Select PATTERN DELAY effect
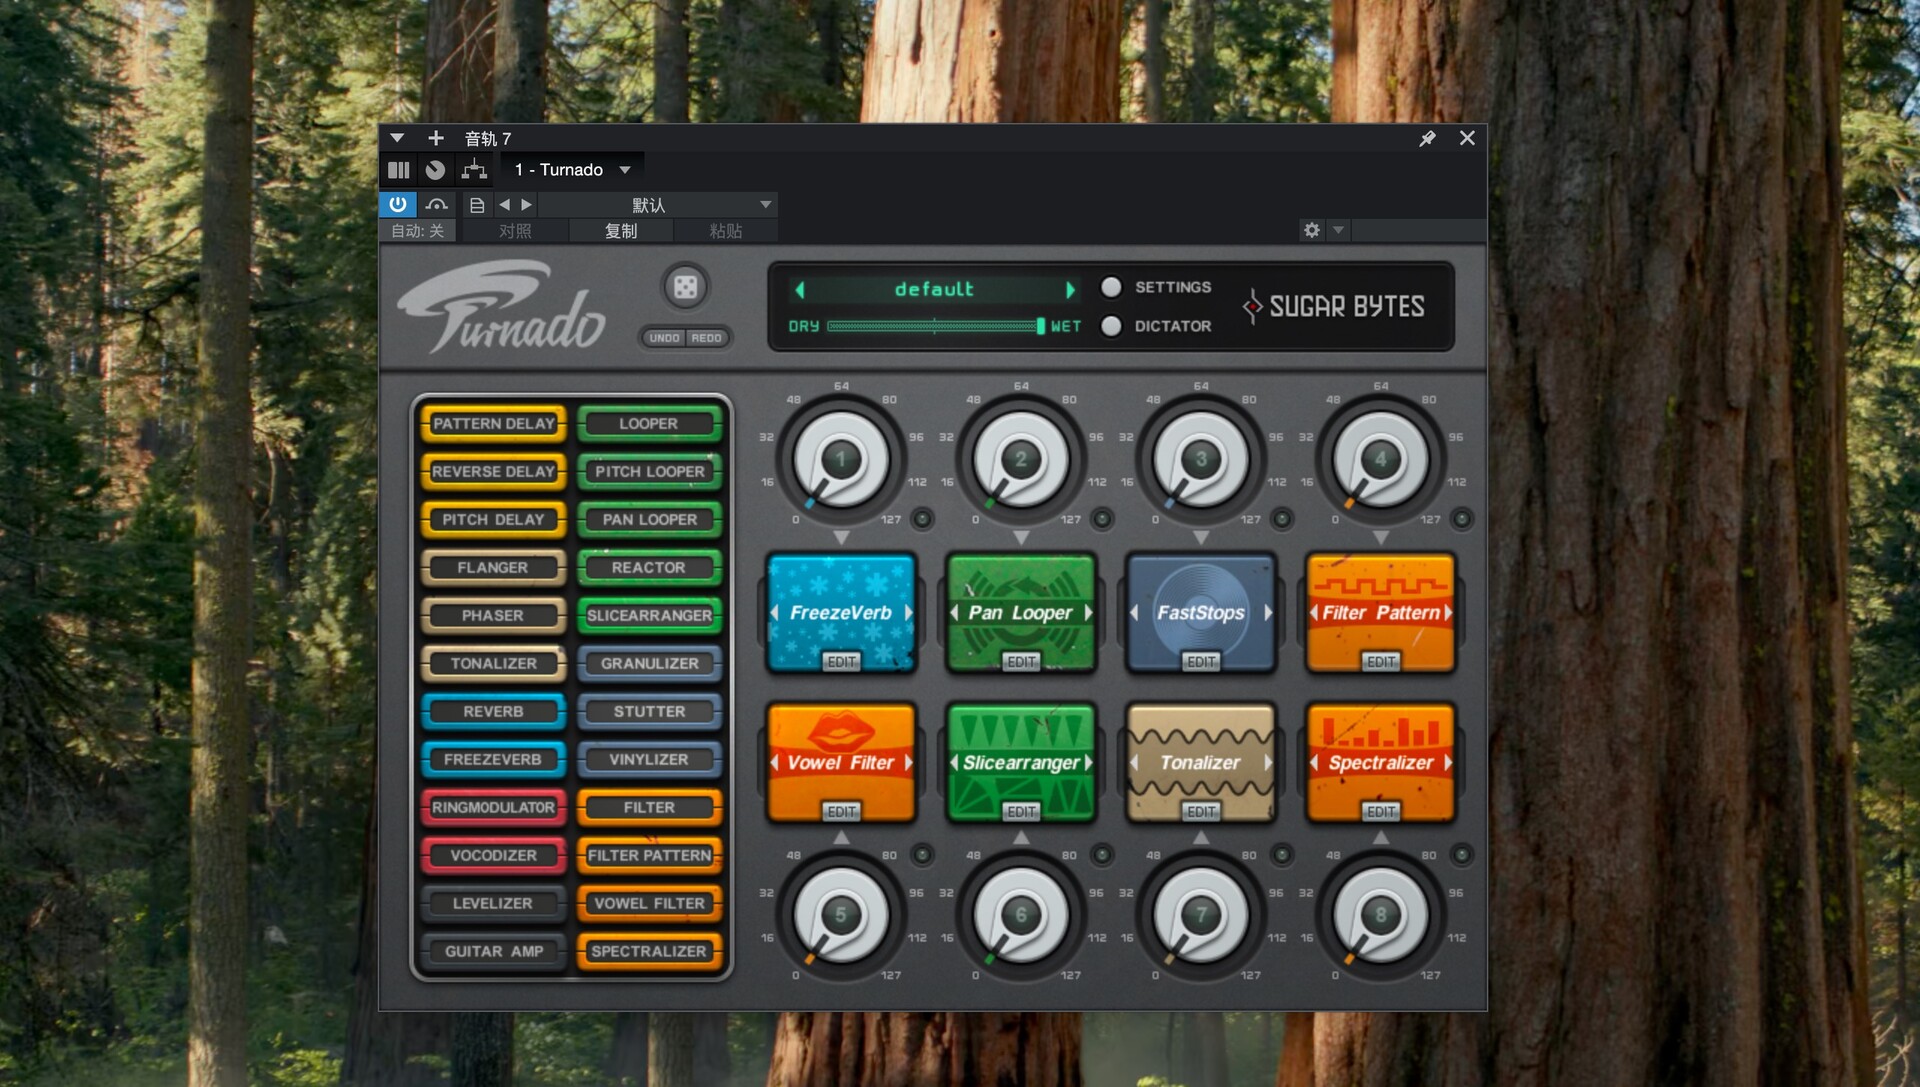The width and height of the screenshot is (1920, 1087). pos(494,424)
